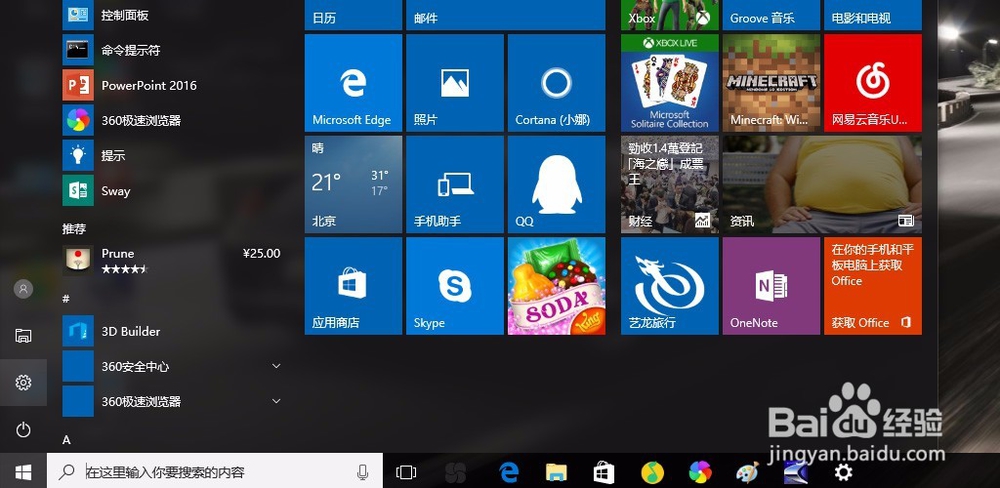1000x488 pixels.
Task: Open the Microsoft Edge tile
Action: pos(353,83)
